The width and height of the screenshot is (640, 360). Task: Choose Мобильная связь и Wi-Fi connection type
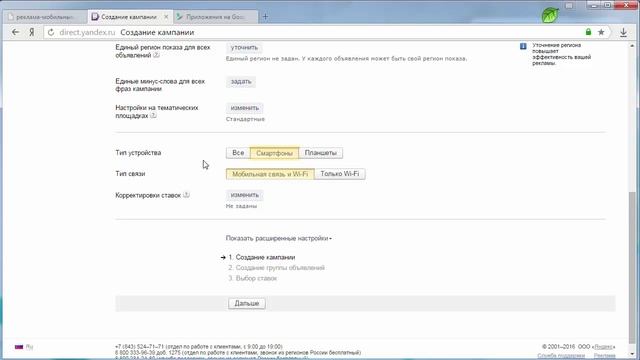tap(270, 174)
